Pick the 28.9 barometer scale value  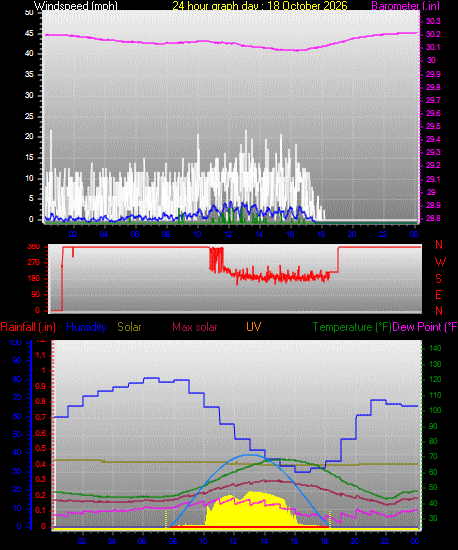tap(433, 205)
